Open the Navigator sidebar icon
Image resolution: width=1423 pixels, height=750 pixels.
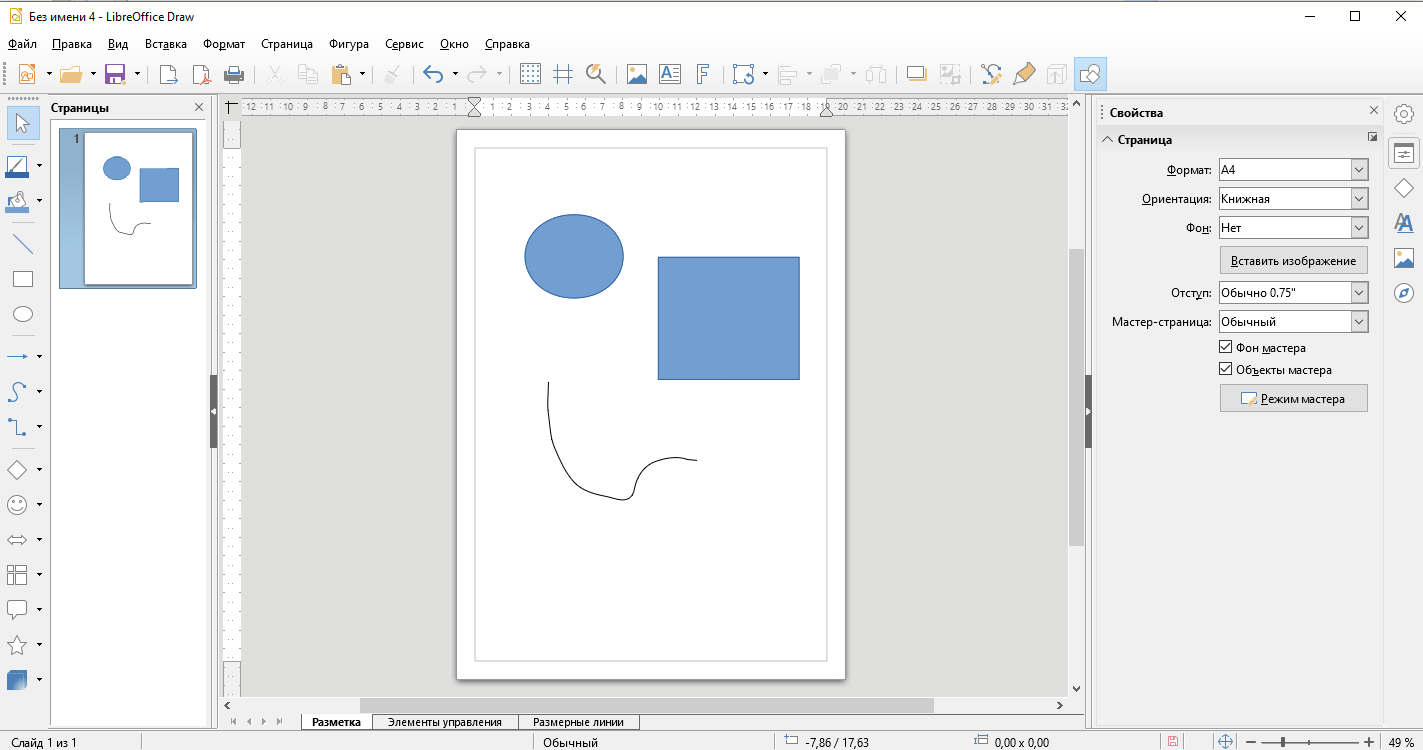(1404, 293)
